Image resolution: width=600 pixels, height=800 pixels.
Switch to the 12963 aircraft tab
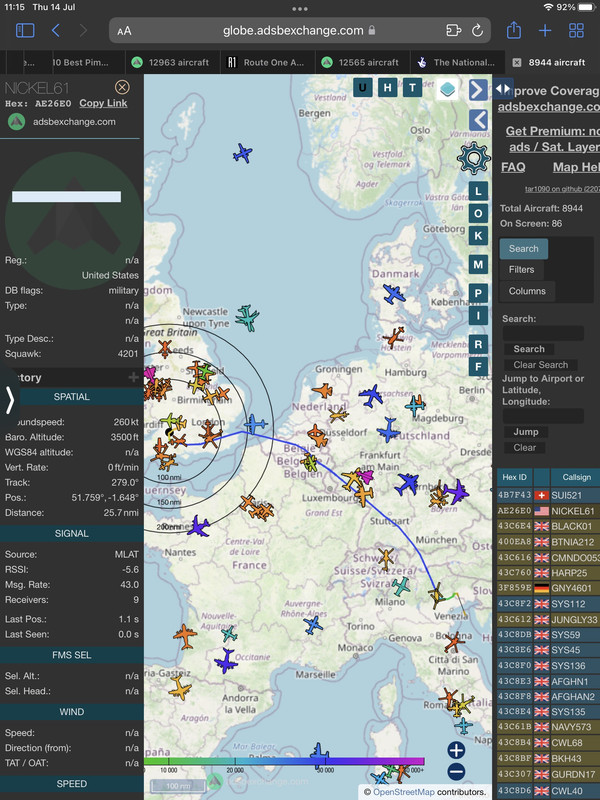click(x=172, y=62)
